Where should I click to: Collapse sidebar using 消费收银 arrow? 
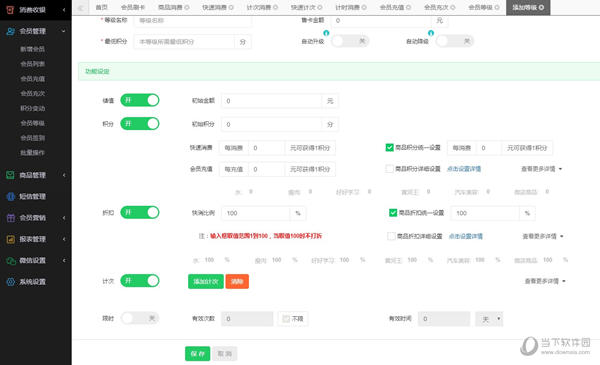tap(64, 10)
